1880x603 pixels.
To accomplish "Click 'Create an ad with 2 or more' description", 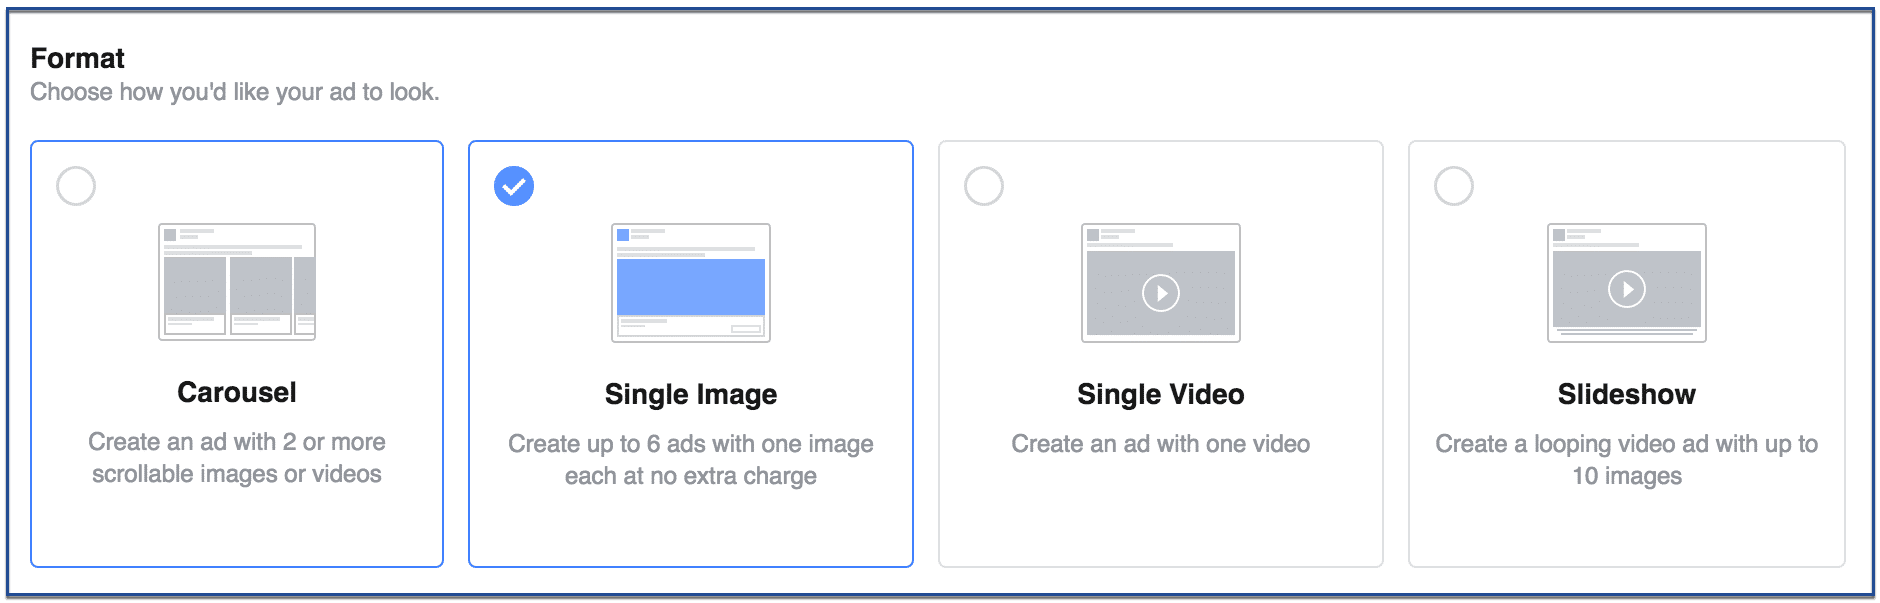I will point(237,458).
